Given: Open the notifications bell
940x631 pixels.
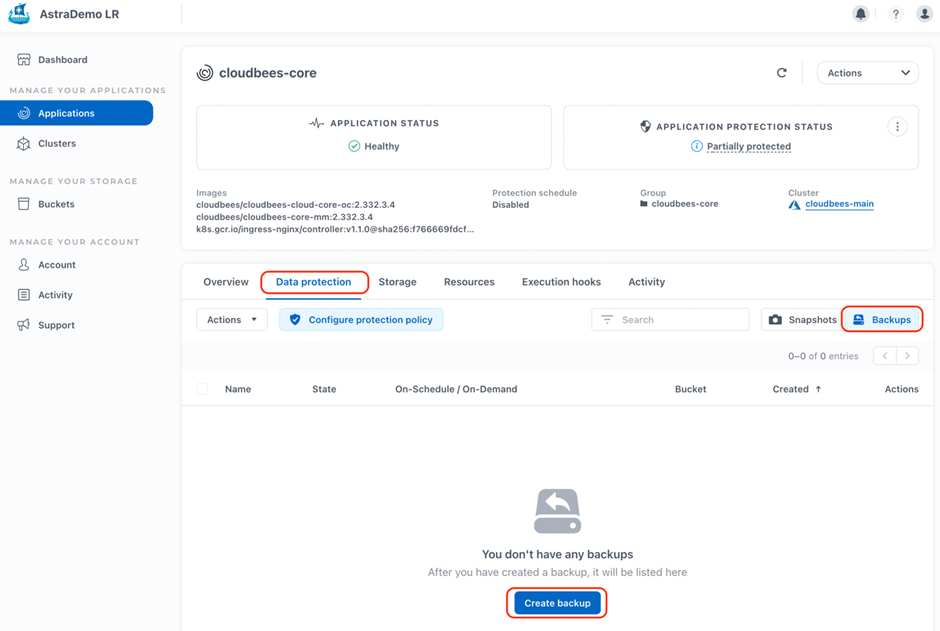Looking at the screenshot, I should pos(860,14).
